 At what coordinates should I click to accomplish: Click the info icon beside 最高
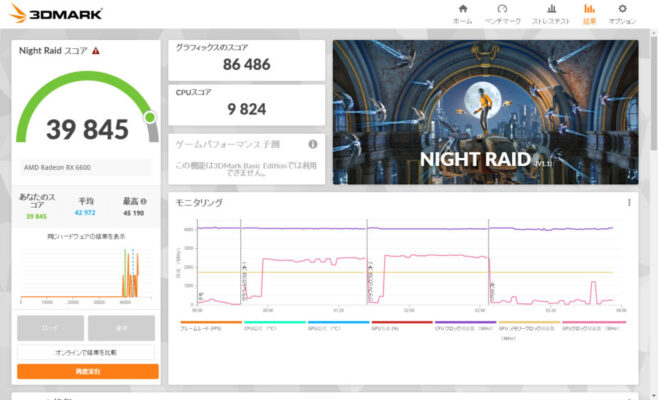point(144,201)
